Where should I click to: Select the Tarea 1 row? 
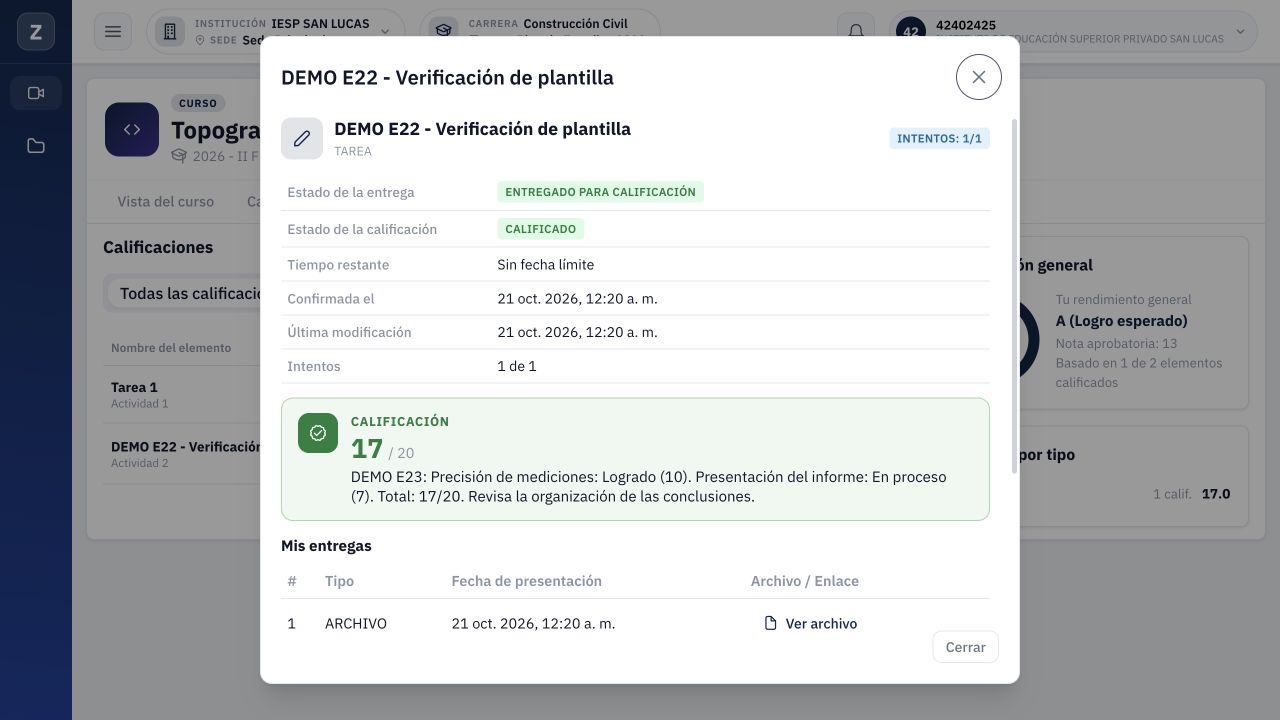[x=184, y=394]
